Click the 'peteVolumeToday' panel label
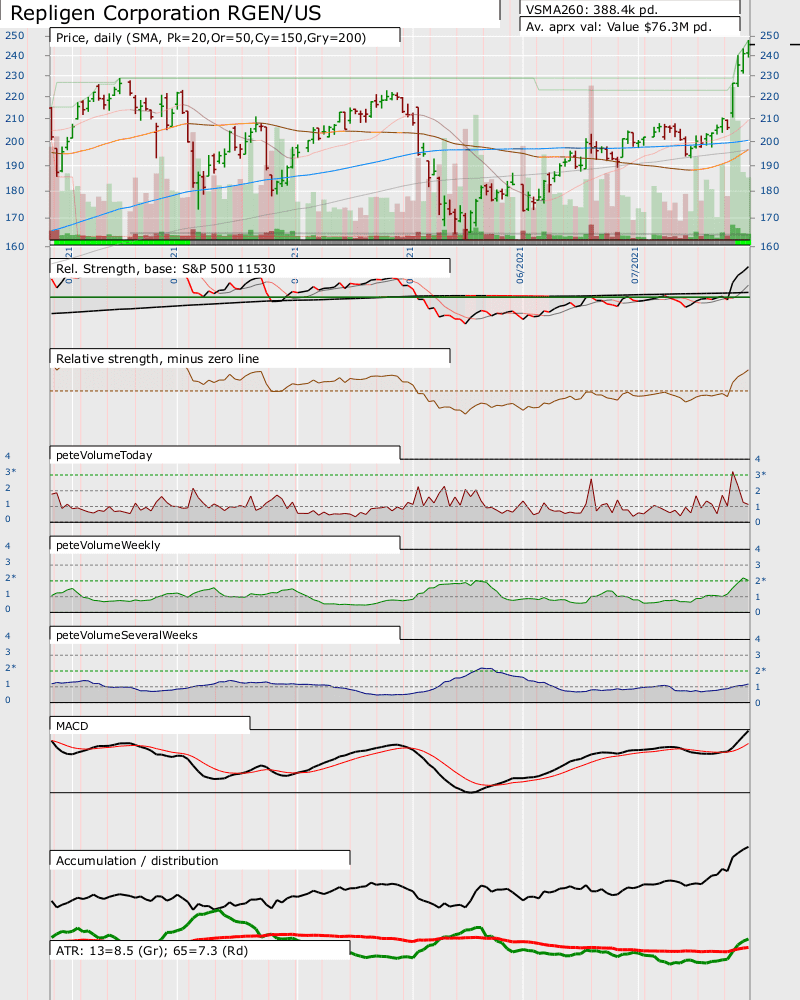 (104, 455)
